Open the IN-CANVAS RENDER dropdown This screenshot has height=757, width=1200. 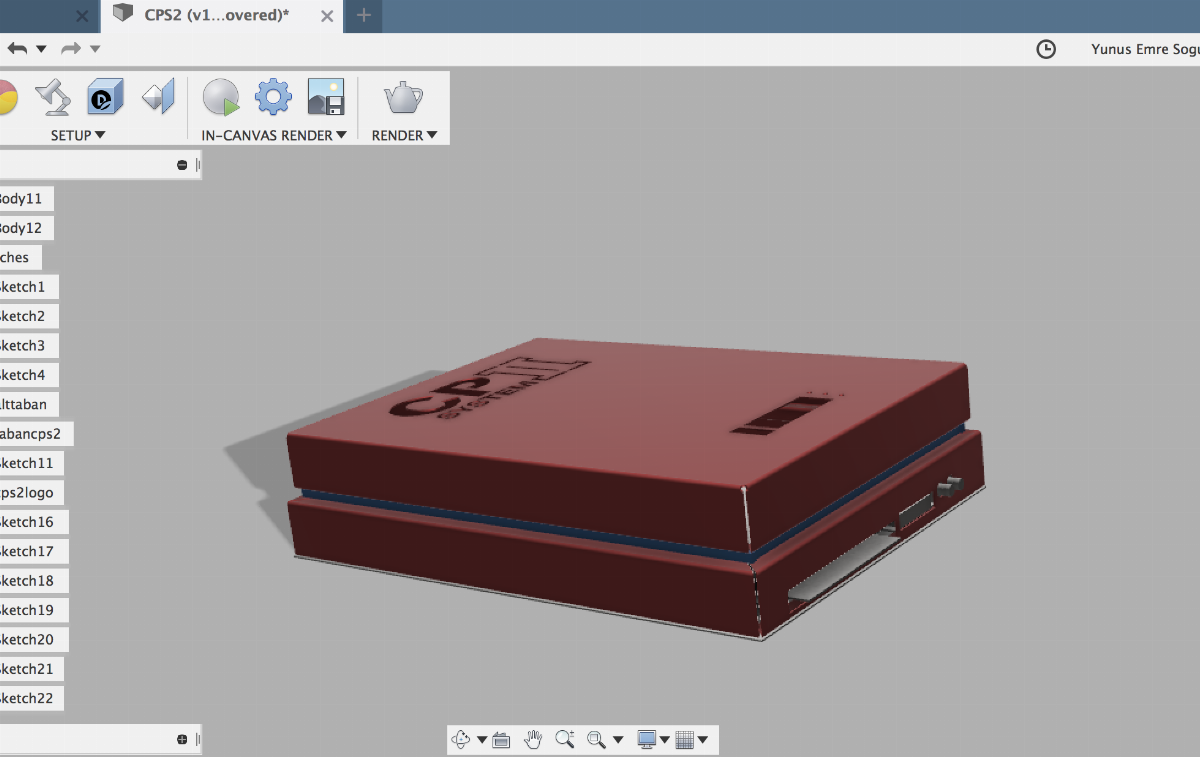[274, 135]
